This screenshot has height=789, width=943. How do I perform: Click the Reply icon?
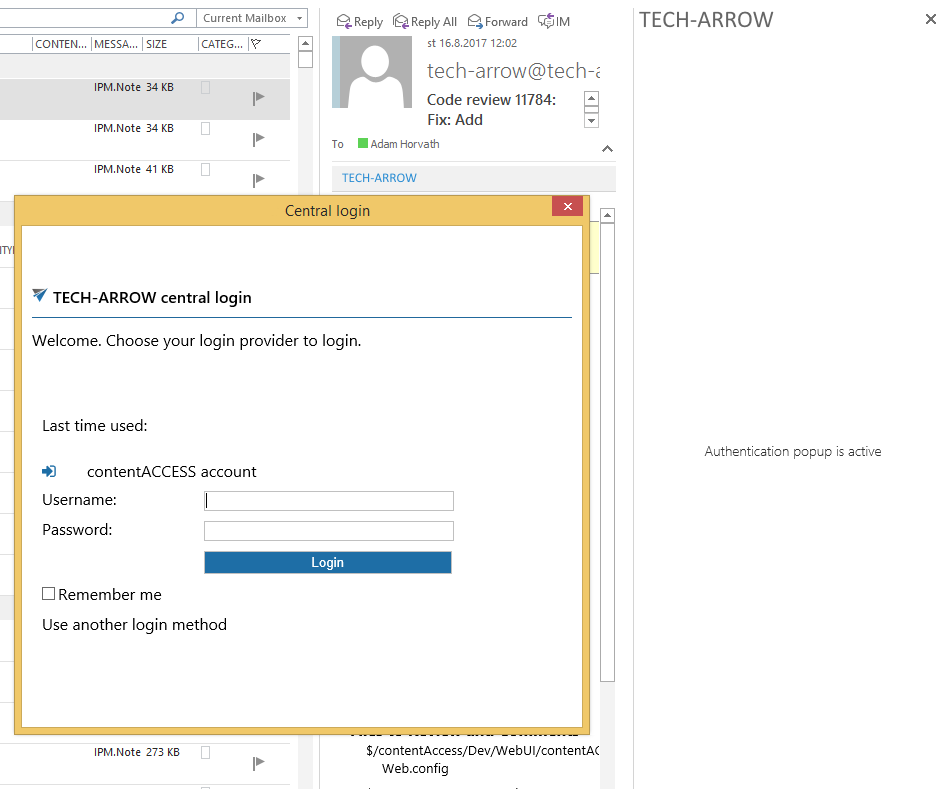[x=343, y=21]
